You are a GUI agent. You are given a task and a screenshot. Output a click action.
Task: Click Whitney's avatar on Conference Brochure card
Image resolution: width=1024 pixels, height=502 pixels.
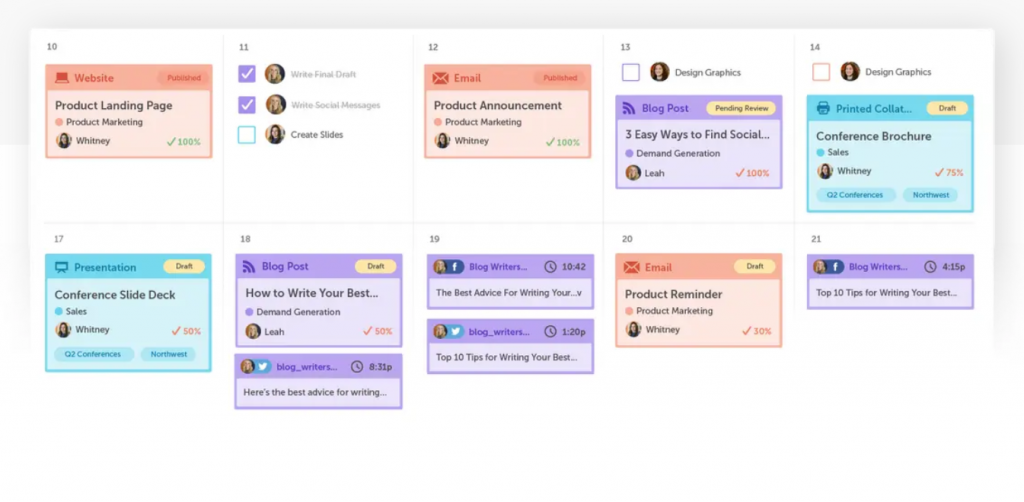825,171
